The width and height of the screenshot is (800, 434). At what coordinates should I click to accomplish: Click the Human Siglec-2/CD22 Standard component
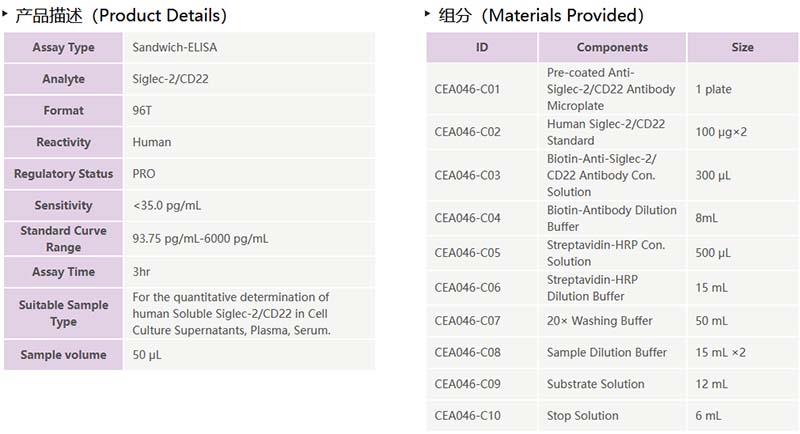[x=606, y=132]
